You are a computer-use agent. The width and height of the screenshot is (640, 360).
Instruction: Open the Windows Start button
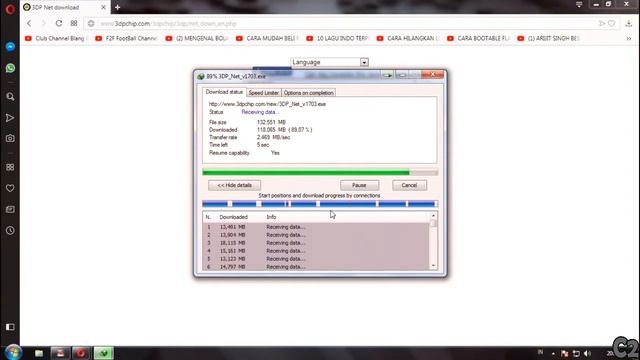click(13, 353)
